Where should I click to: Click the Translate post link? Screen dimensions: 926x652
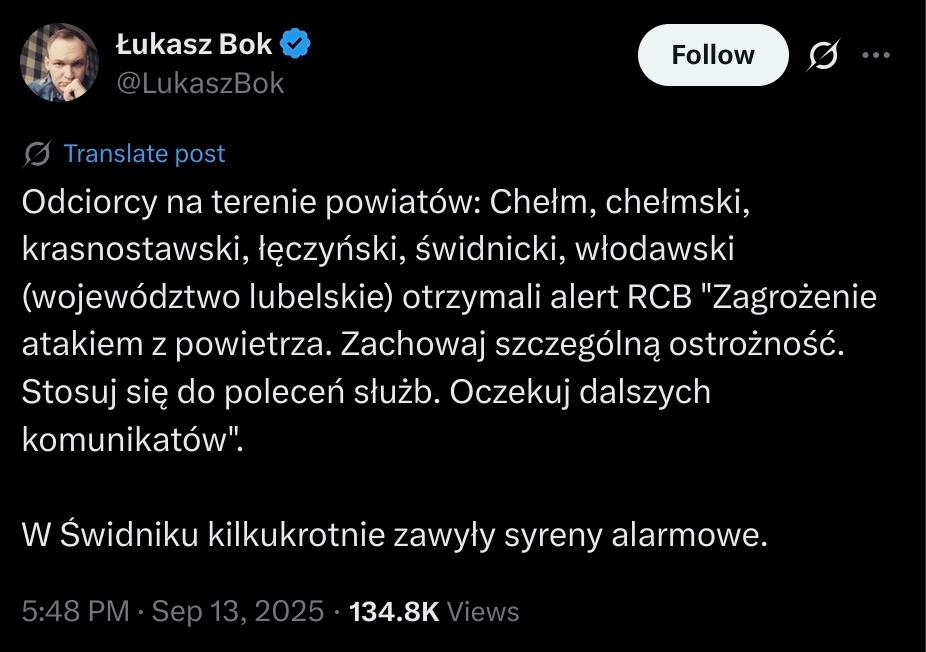coord(144,154)
